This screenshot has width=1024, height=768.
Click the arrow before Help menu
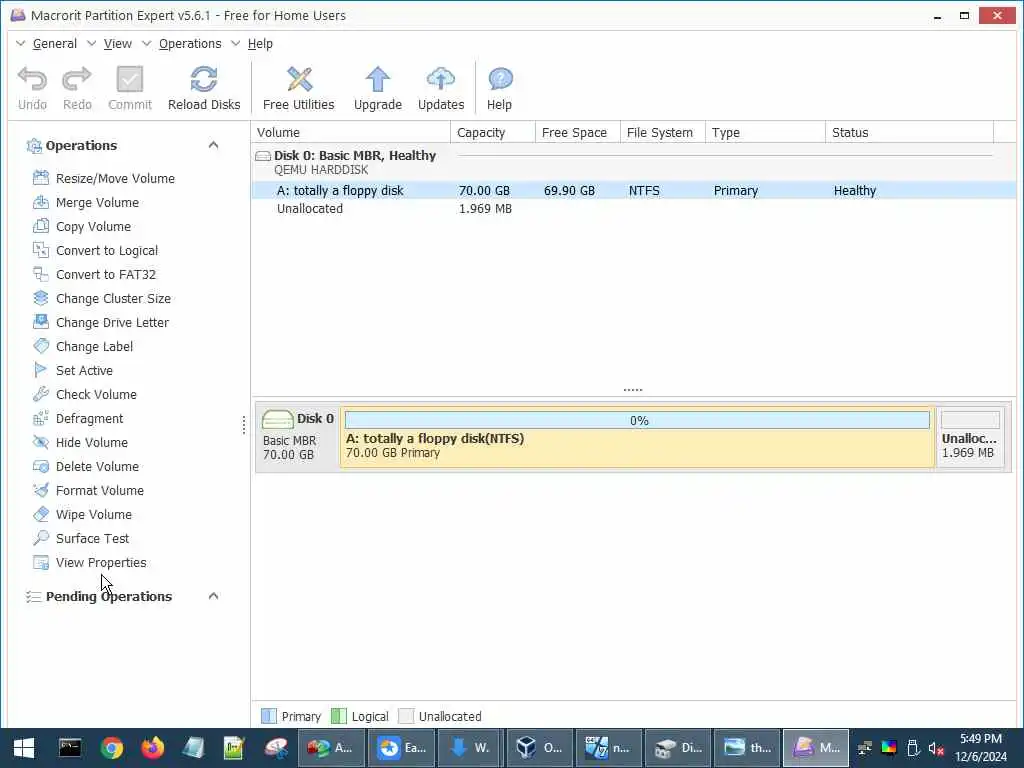coord(236,44)
